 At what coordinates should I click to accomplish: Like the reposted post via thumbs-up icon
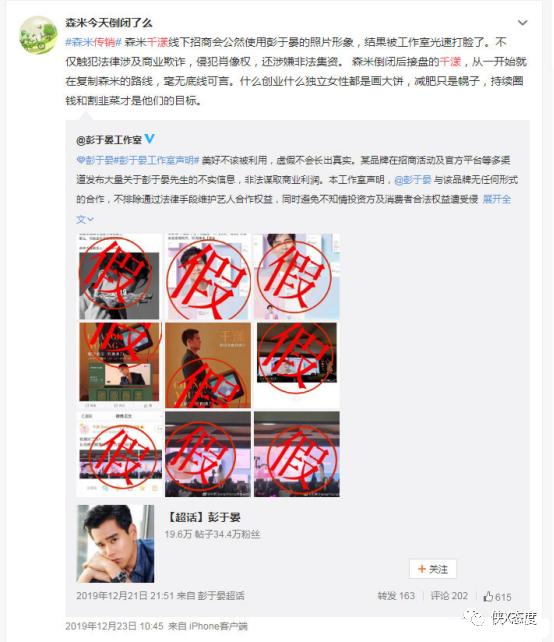pyautogui.click(x=488, y=596)
